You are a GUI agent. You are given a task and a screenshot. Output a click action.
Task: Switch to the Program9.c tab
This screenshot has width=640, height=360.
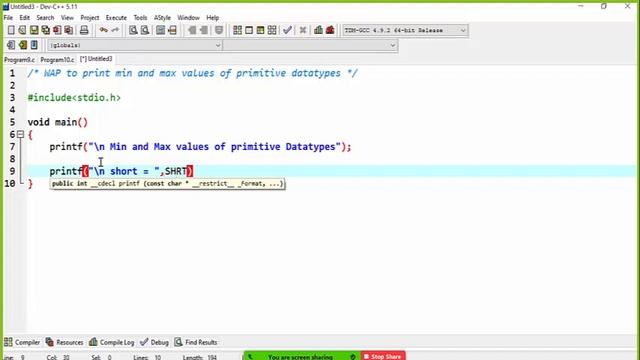[19, 60]
